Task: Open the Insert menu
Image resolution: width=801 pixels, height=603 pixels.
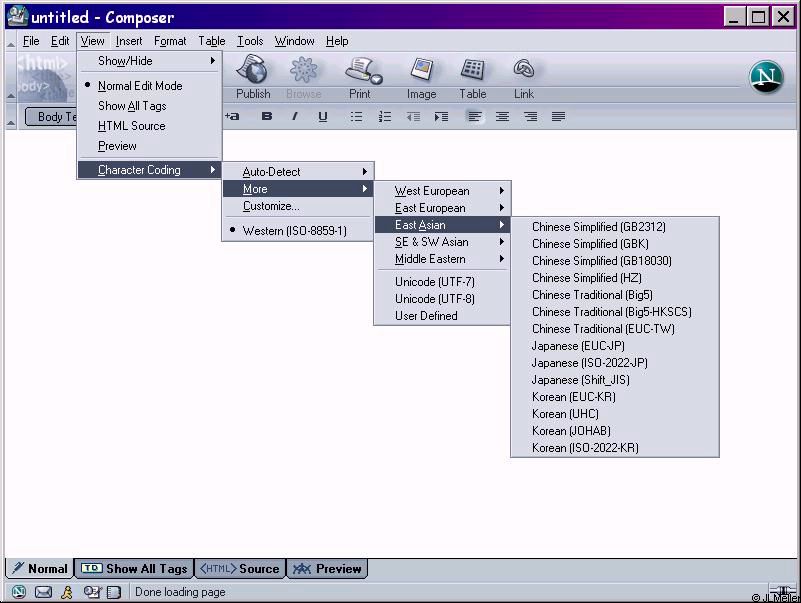Action: pos(129,41)
